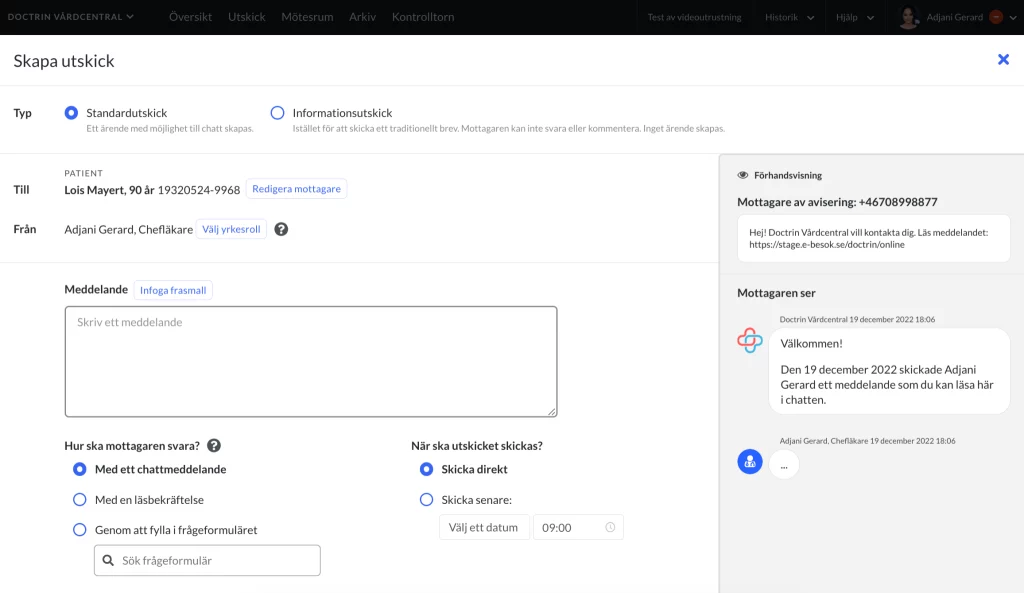Select Genom att fylla i frågeformuläret
The image size is (1024, 593).
tap(80, 530)
